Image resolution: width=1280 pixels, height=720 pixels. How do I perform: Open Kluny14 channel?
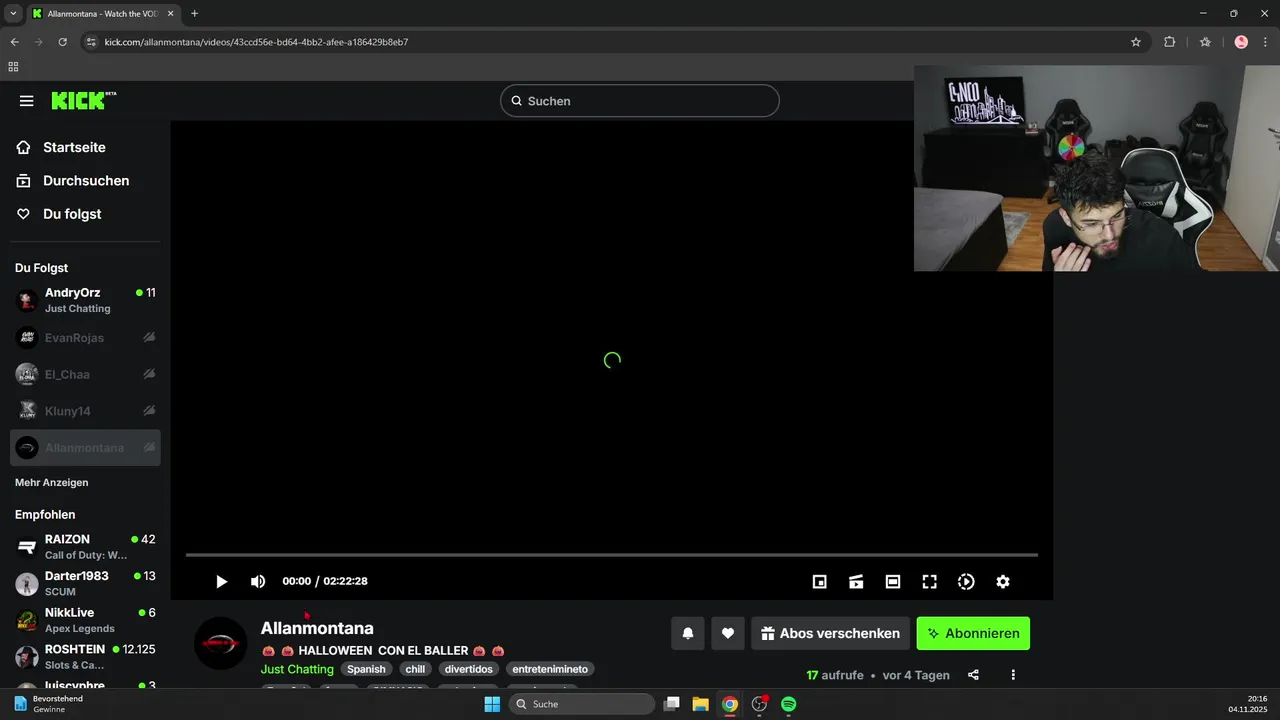(x=85, y=411)
